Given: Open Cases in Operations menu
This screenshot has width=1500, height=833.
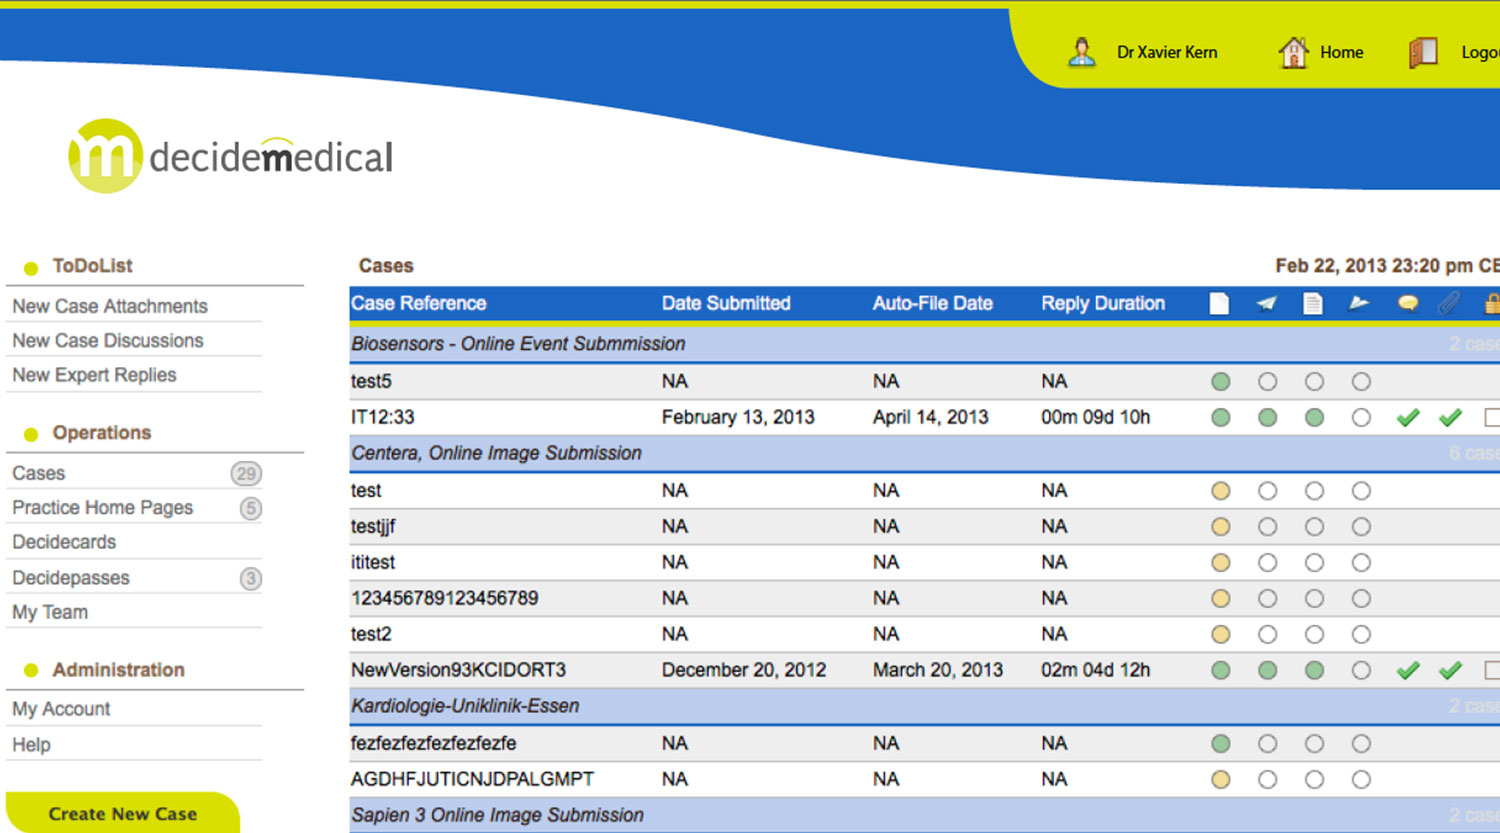Looking at the screenshot, I should pos(39,474).
